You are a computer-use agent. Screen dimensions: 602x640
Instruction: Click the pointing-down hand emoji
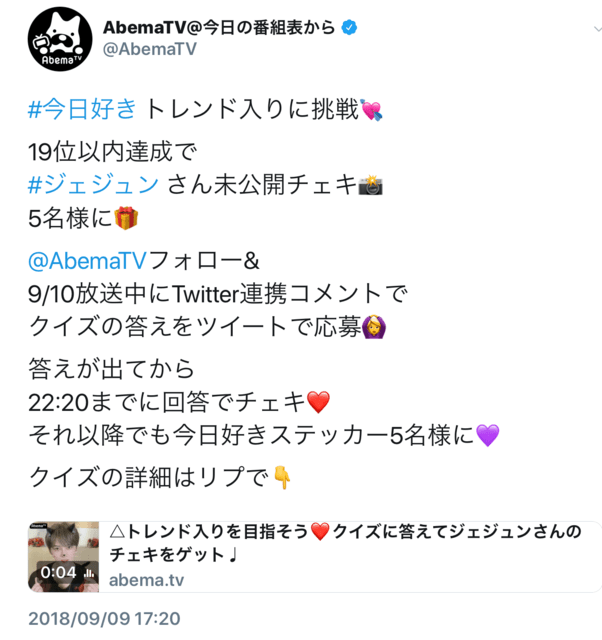(282, 477)
